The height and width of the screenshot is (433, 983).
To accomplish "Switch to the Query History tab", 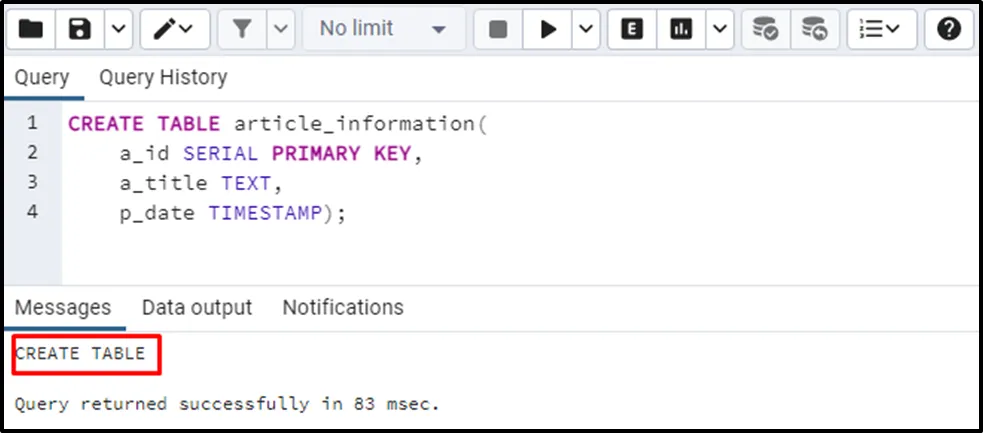I will pyautogui.click(x=163, y=78).
